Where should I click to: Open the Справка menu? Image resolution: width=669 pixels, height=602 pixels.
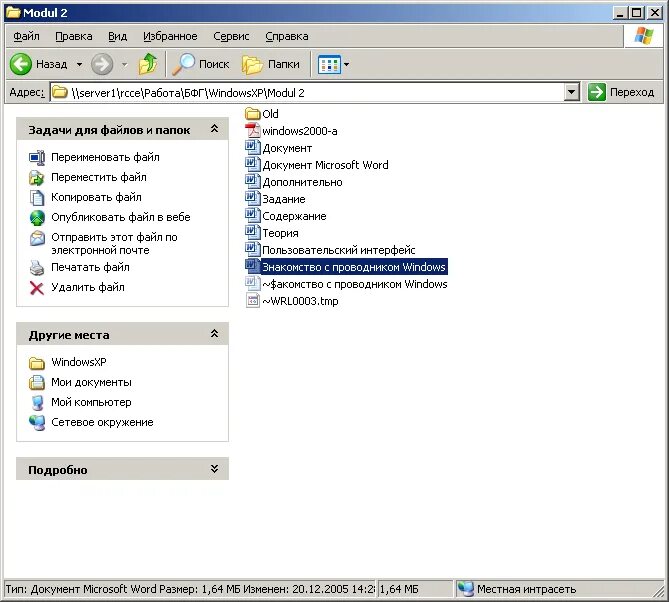click(x=287, y=36)
